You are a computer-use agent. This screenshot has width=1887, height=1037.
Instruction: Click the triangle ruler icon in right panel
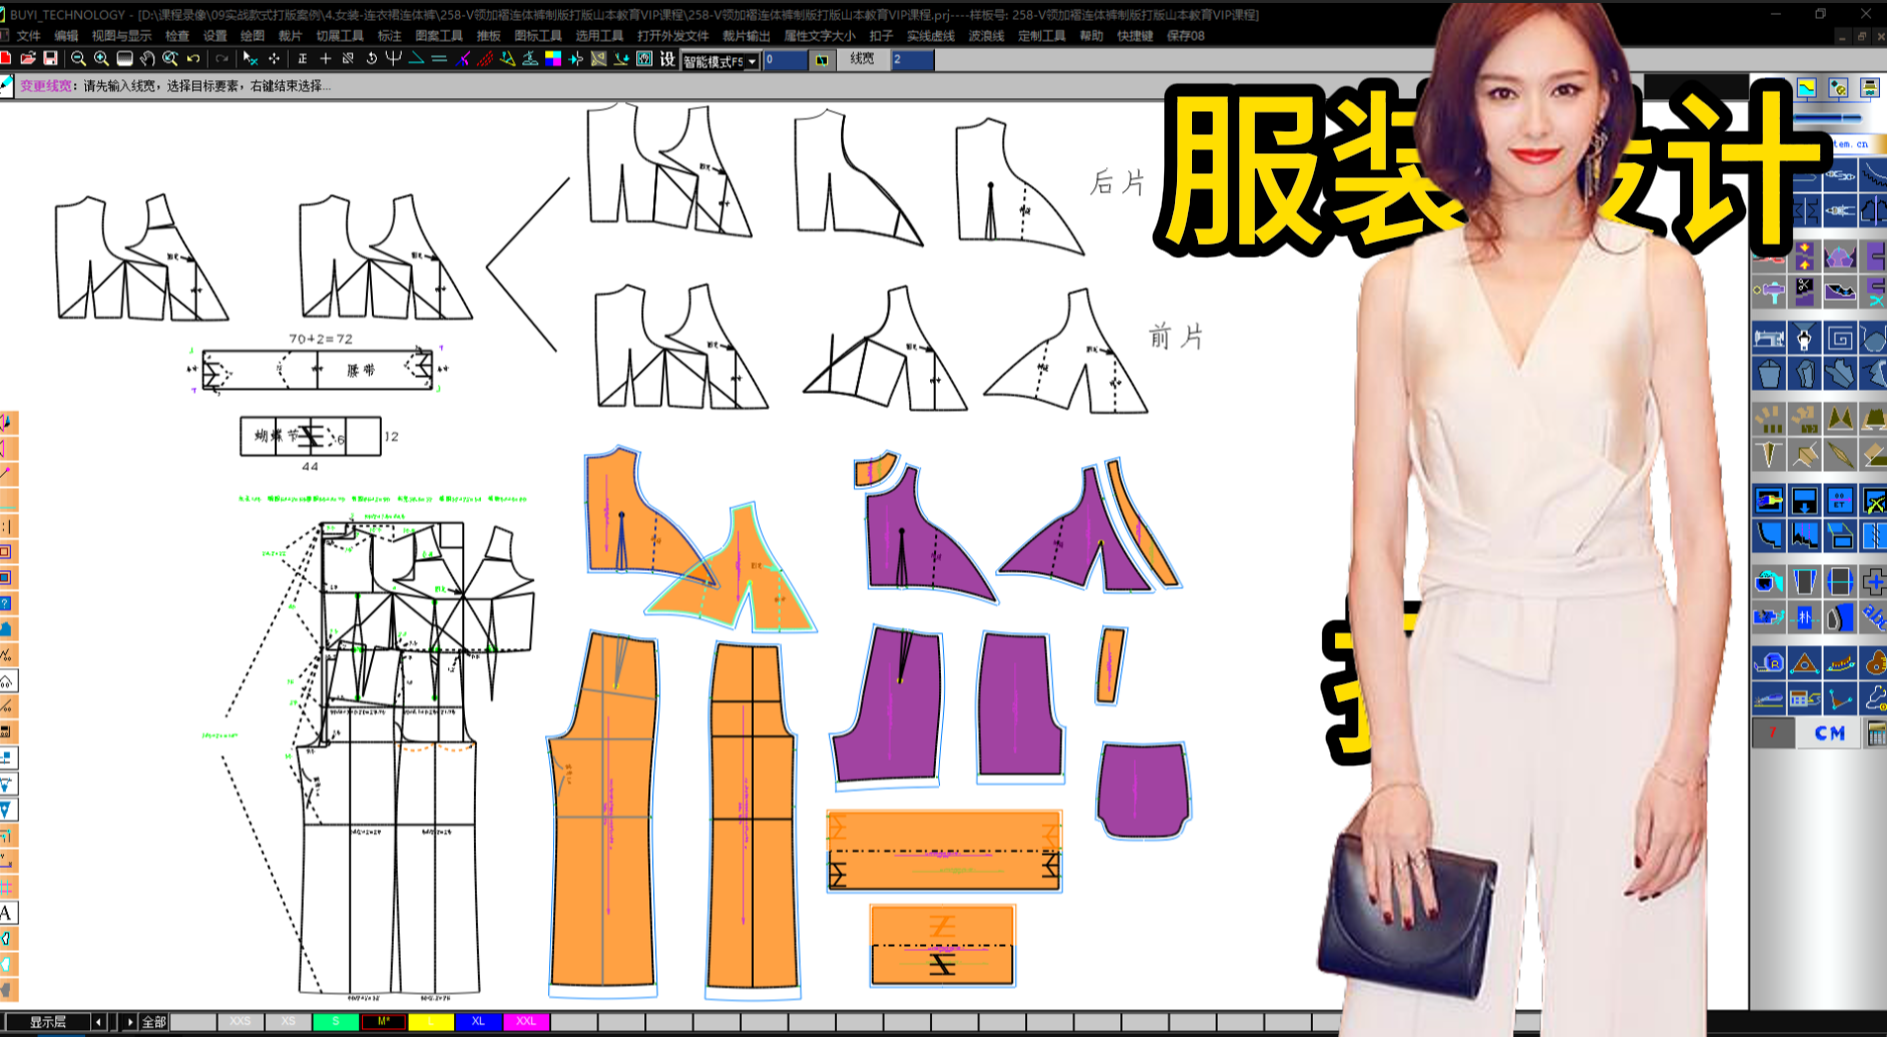pyautogui.click(x=1804, y=662)
